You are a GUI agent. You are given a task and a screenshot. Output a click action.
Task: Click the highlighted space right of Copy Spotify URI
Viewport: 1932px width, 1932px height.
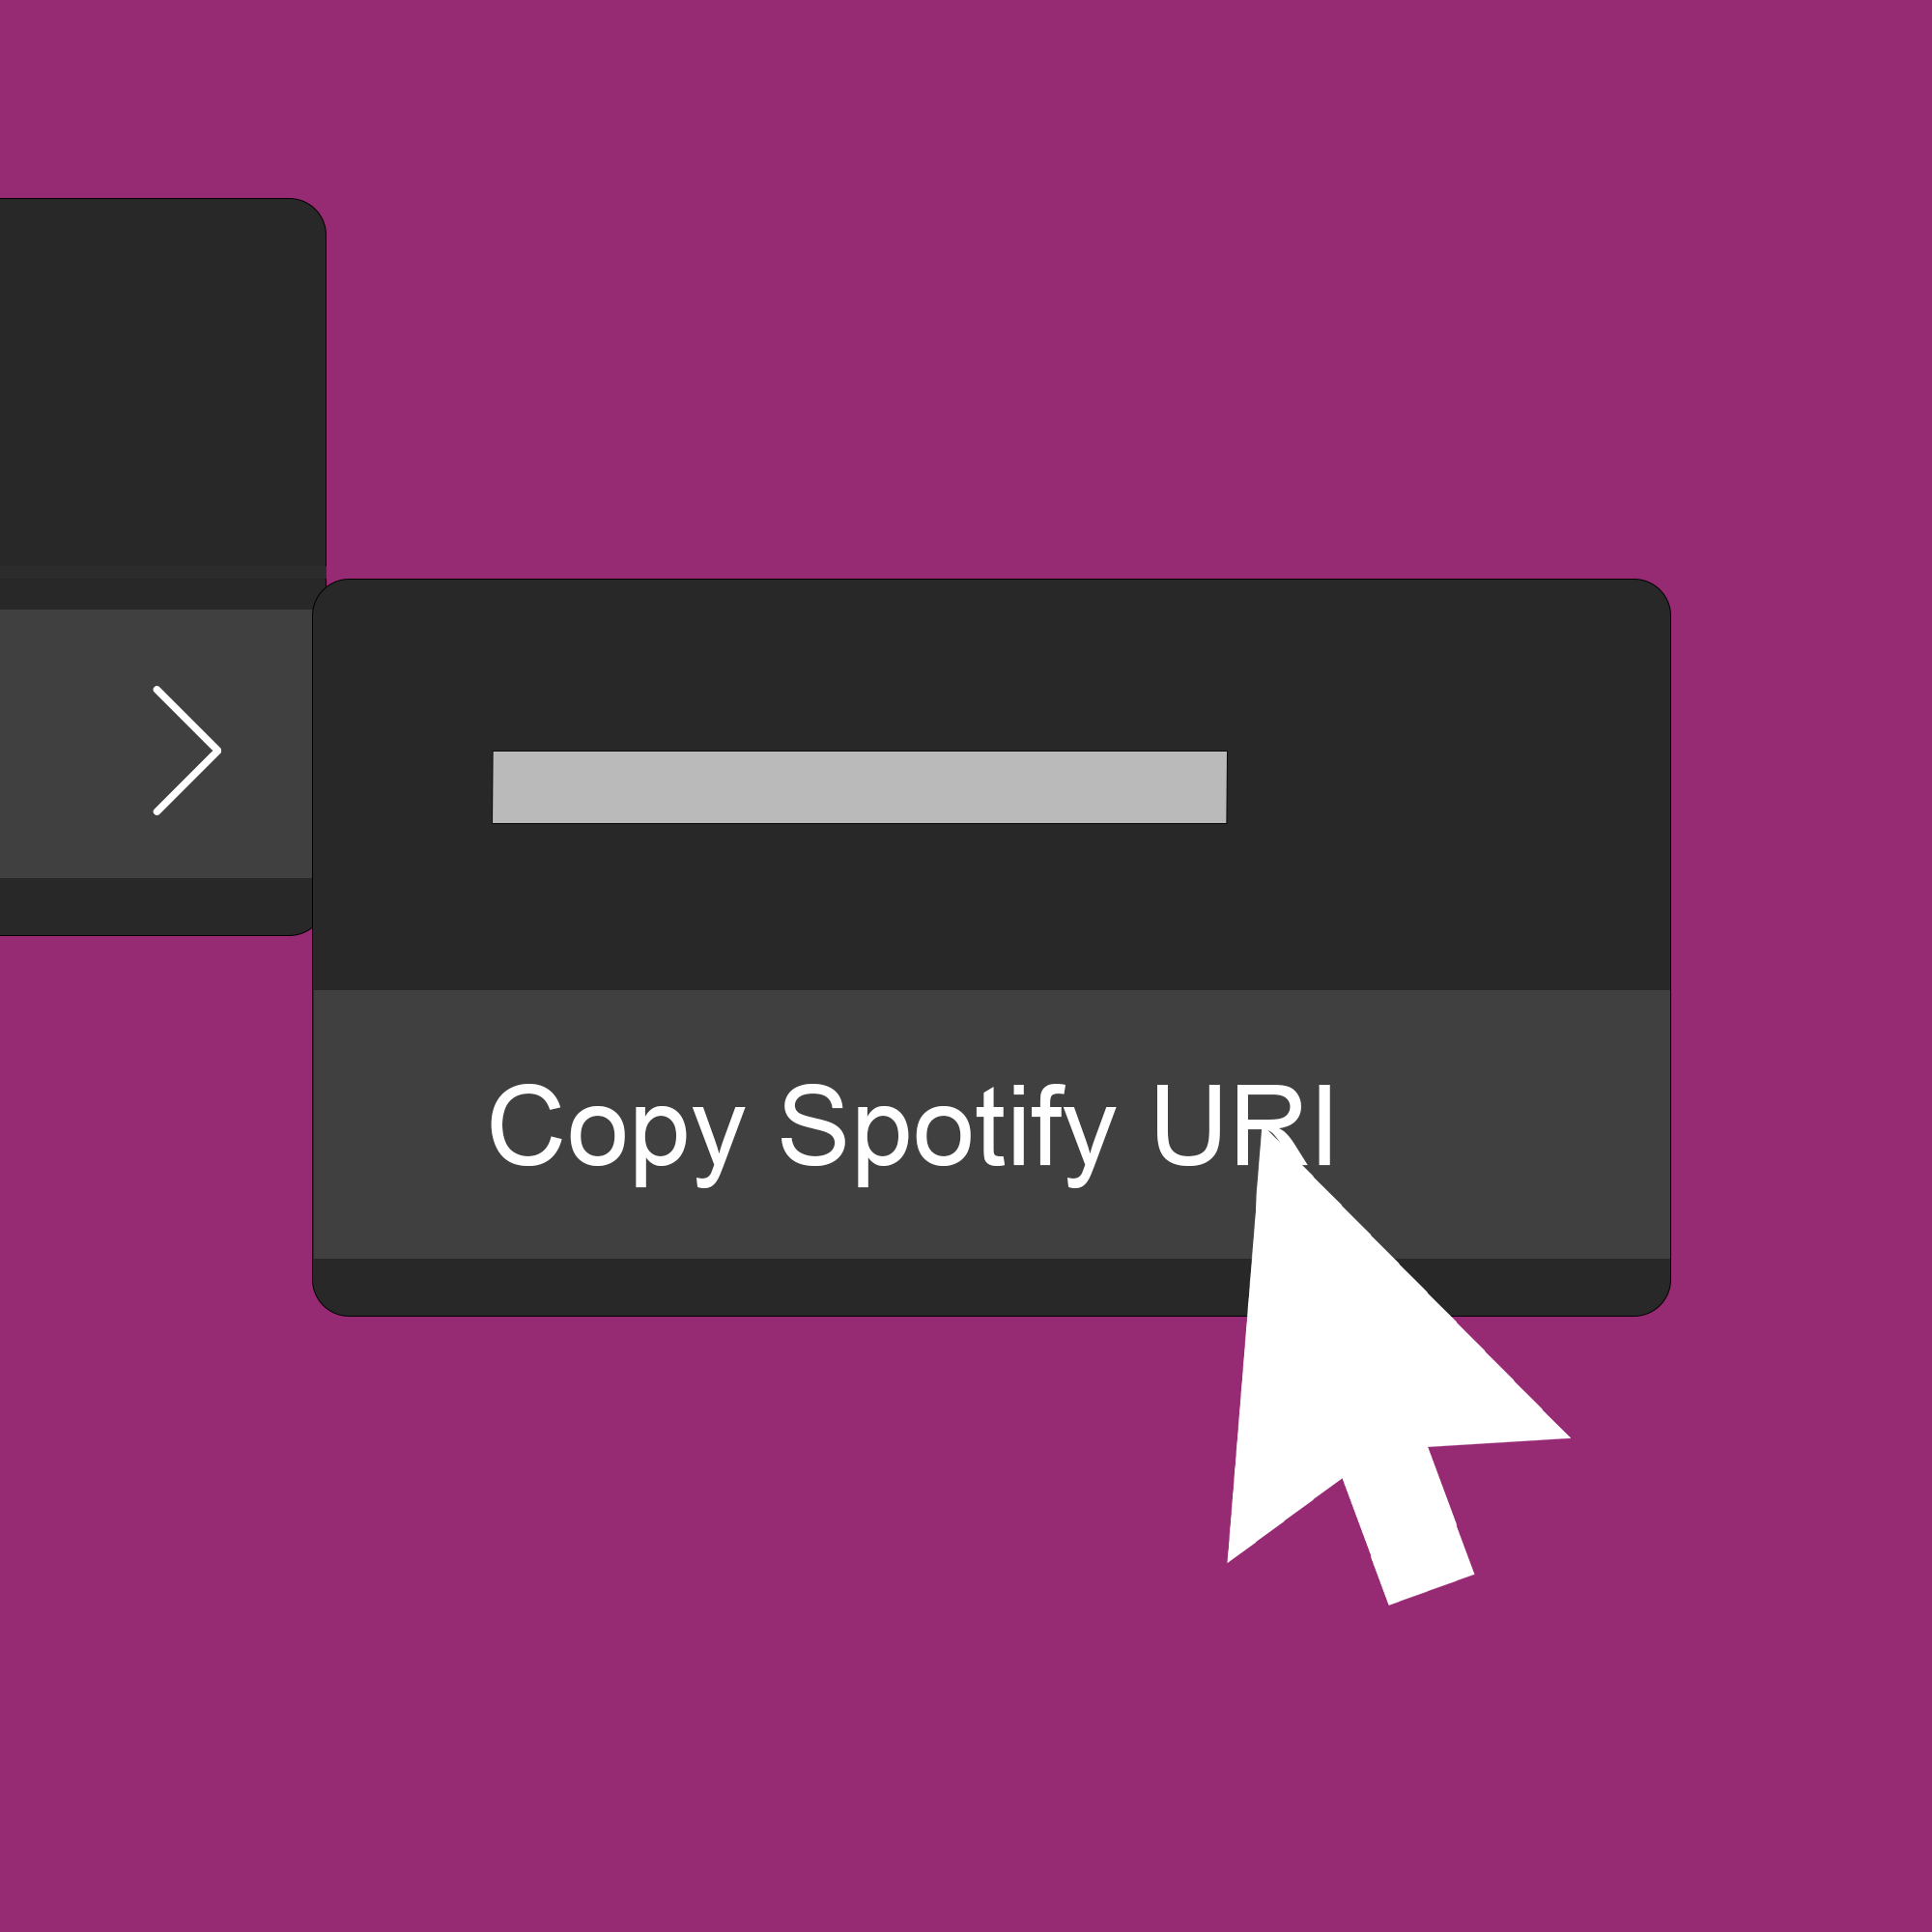tap(1500, 1124)
